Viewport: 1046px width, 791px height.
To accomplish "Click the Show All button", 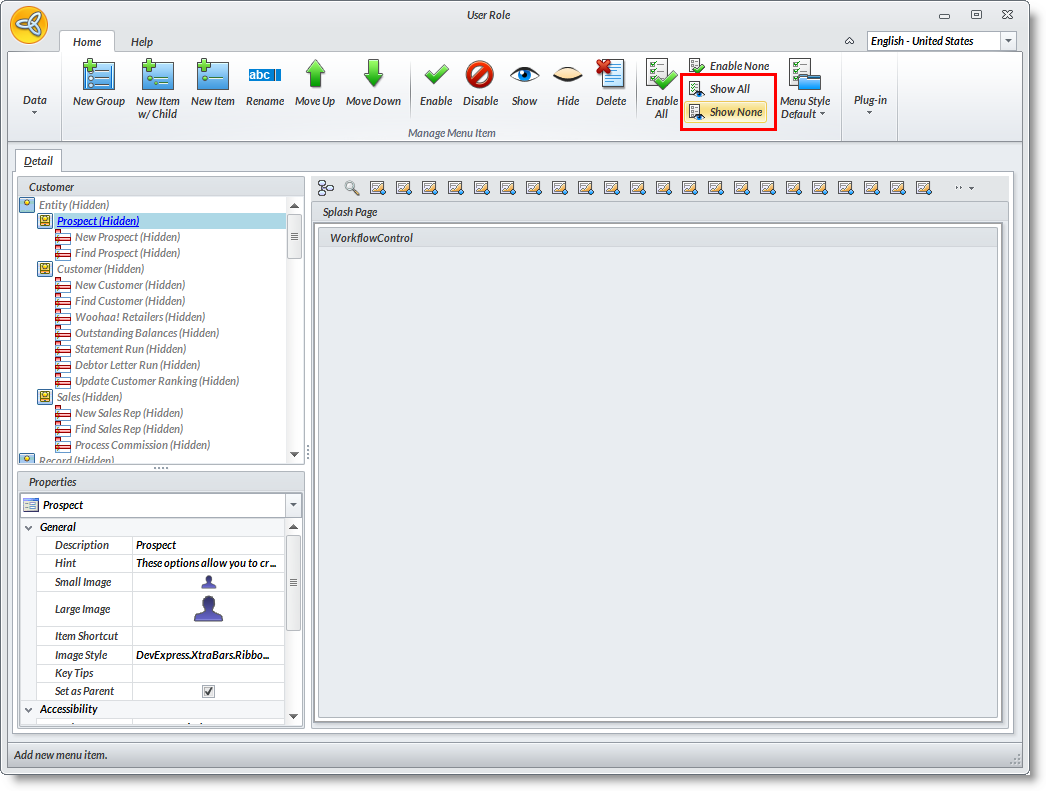I will click(x=729, y=89).
